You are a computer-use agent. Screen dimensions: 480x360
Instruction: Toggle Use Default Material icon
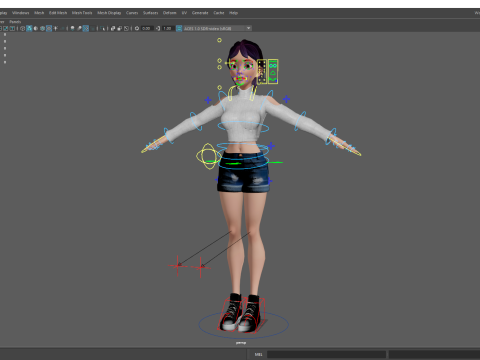pos(36,28)
